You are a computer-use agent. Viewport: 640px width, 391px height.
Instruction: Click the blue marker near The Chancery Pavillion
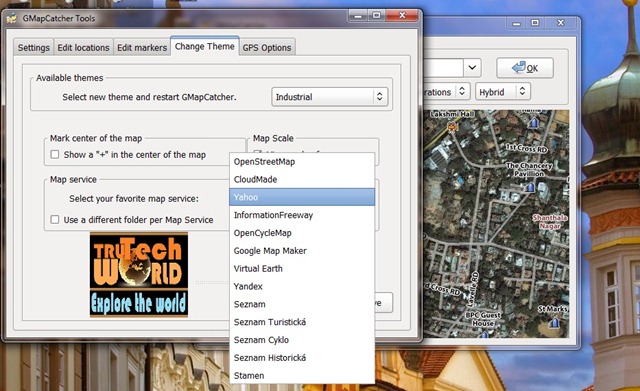(x=530, y=187)
